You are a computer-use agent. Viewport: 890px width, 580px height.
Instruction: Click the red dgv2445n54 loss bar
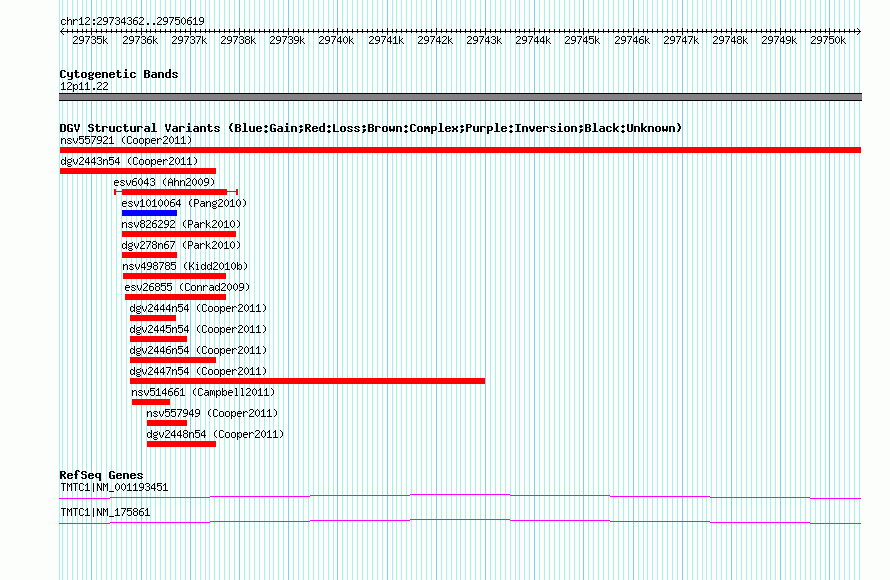tap(158, 339)
